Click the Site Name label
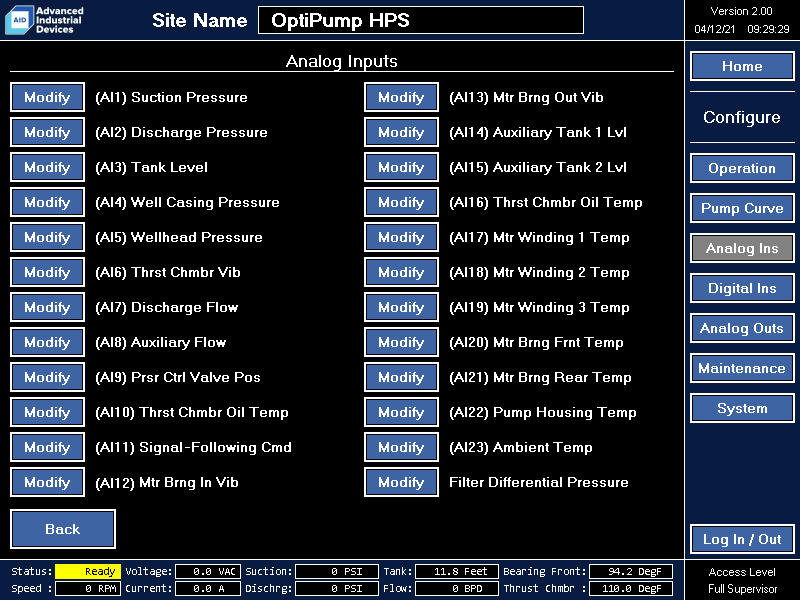This screenshot has width=800, height=600. [199, 20]
